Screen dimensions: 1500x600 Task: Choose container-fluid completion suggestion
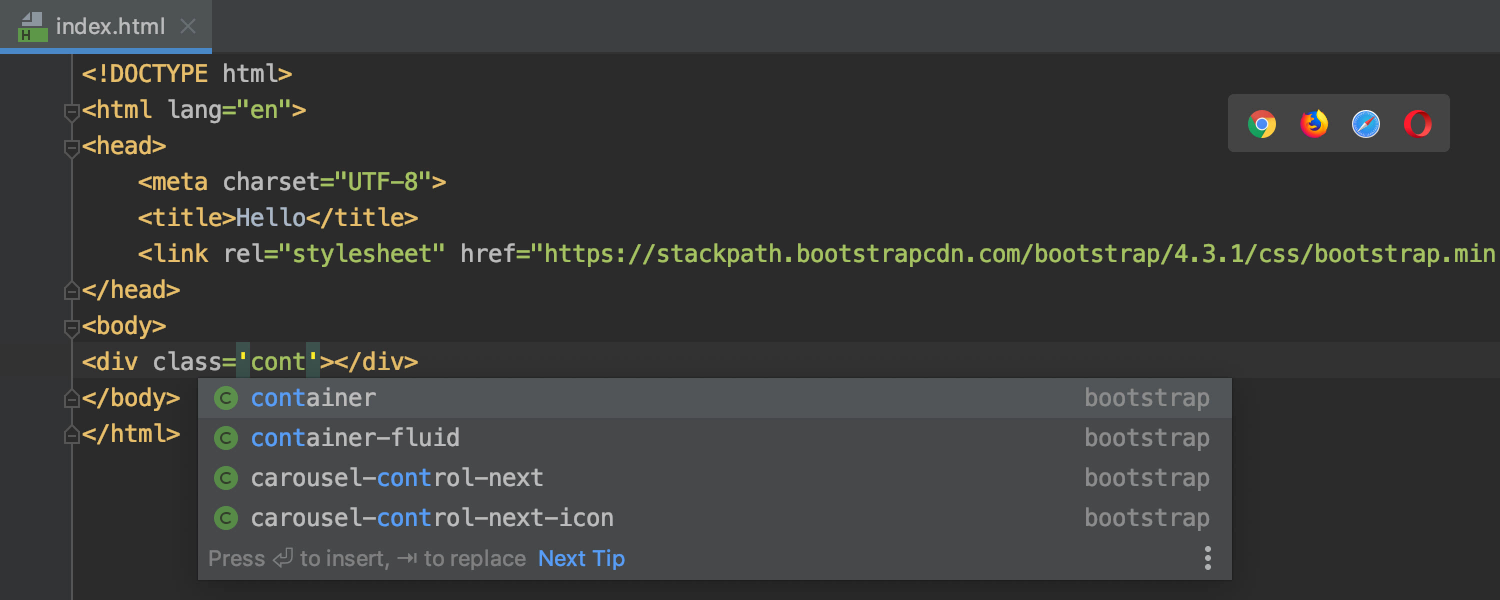pyautogui.click(x=355, y=438)
